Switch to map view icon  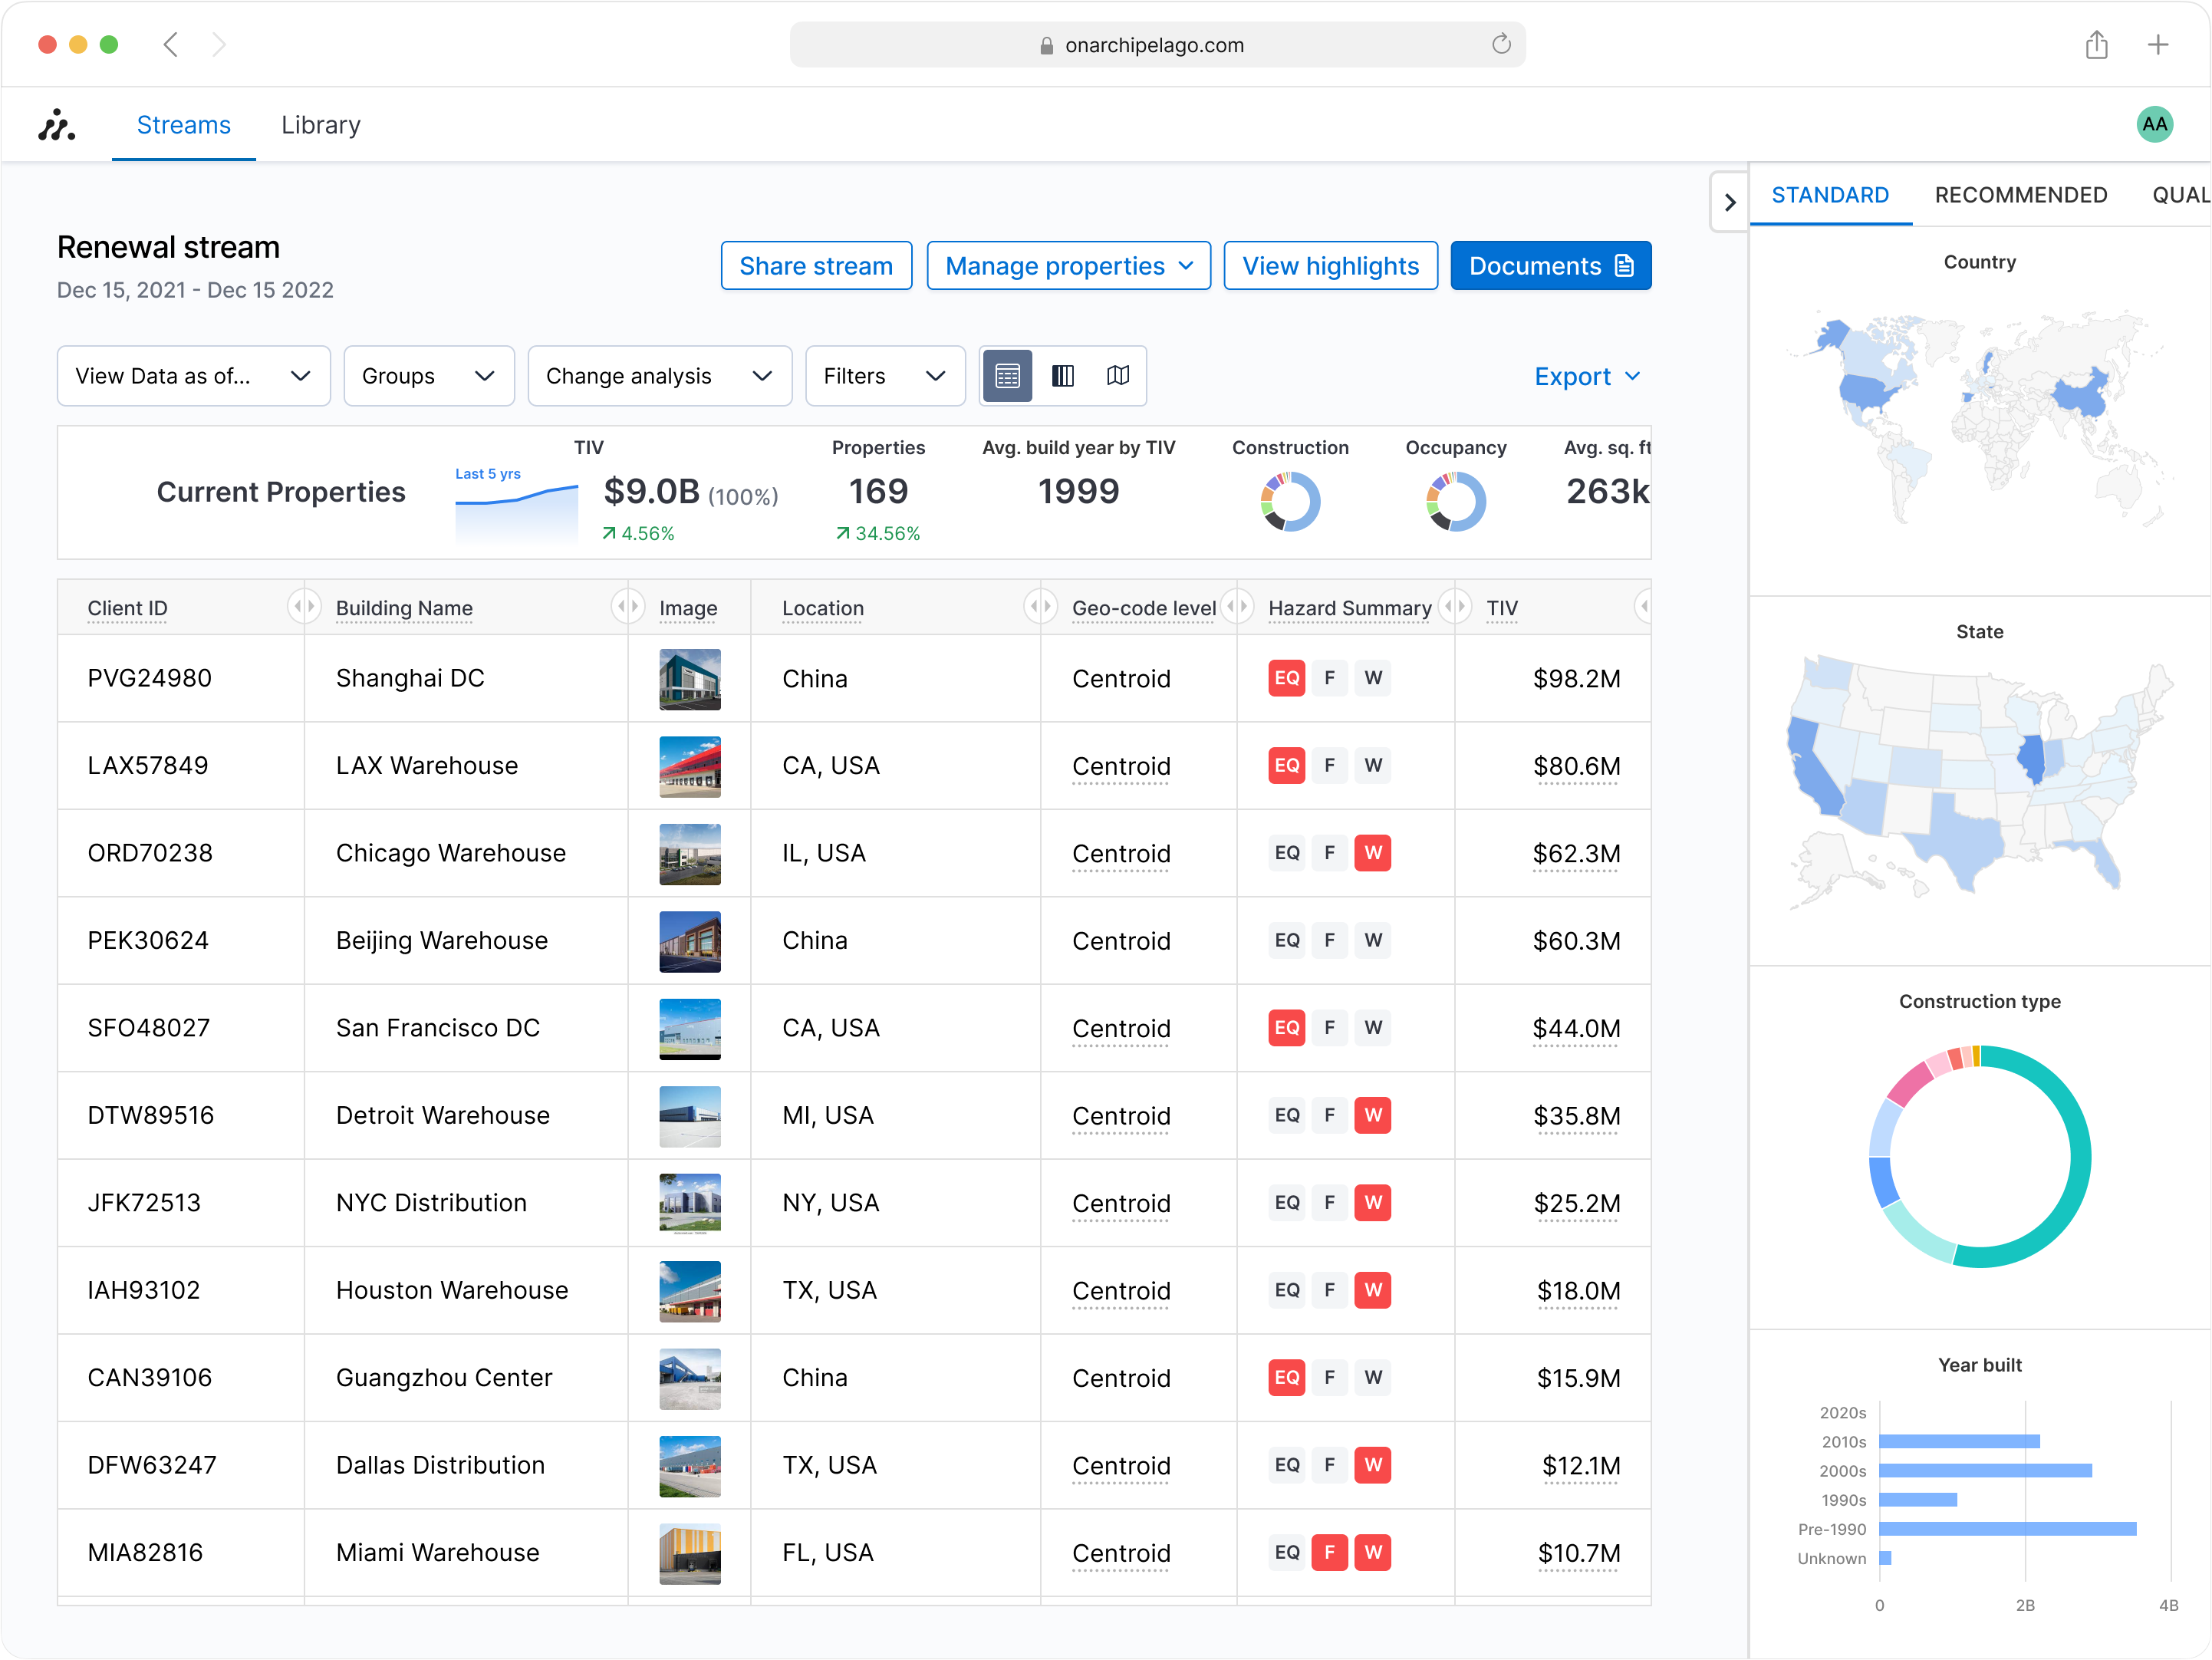click(x=1118, y=376)
